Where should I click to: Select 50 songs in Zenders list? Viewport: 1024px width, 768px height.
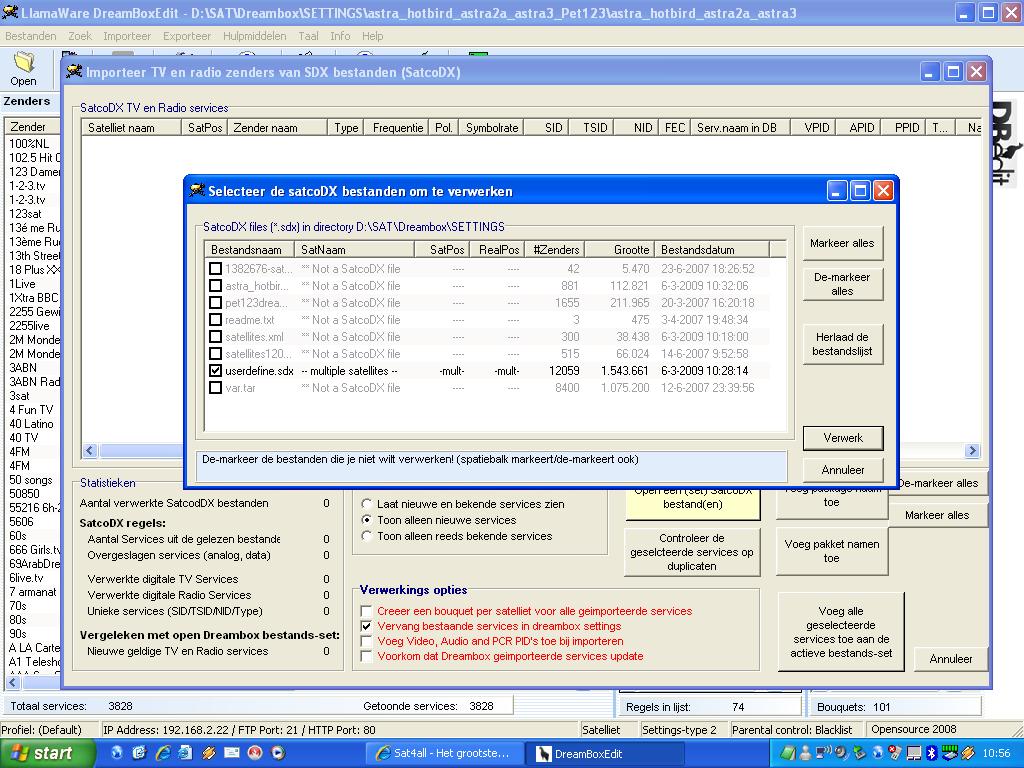click(33, 480)
